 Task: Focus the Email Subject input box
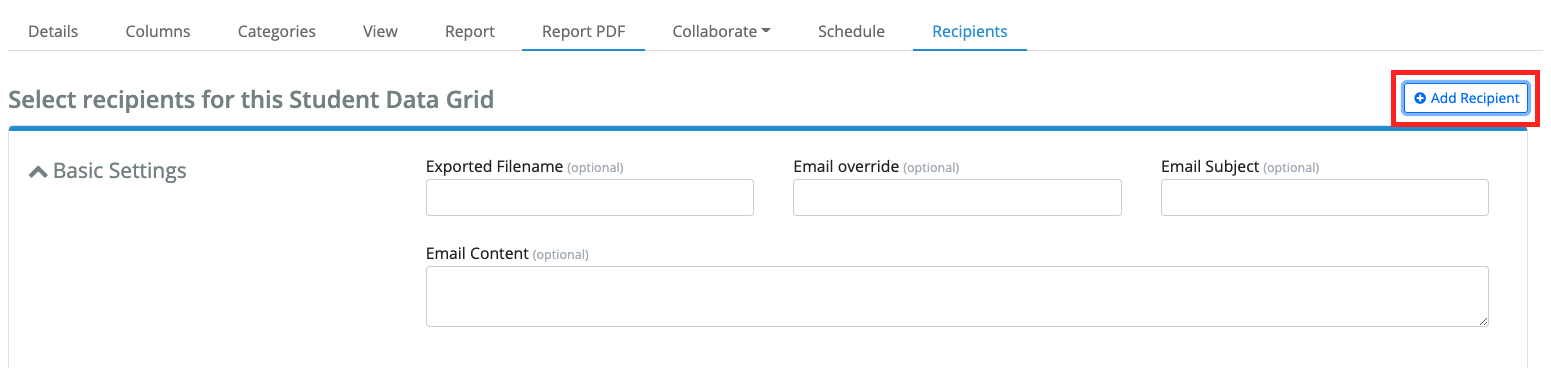tap(1325, 198)
